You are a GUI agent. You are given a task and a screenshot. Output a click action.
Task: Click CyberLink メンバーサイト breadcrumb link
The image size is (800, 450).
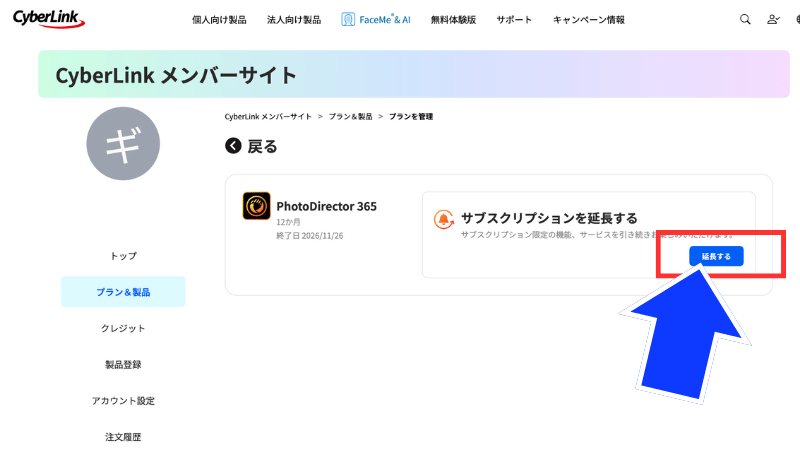(x=268, y=116)
